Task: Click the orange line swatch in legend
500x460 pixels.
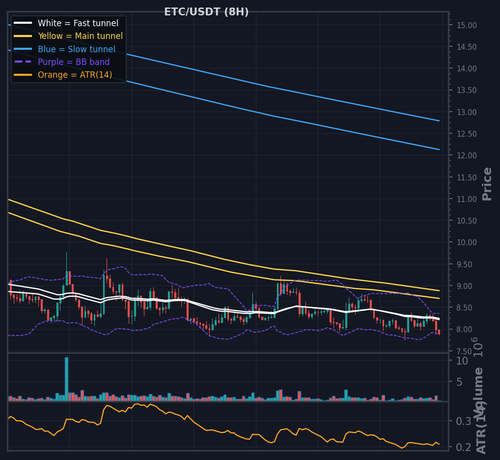Action: click(23, 75)
